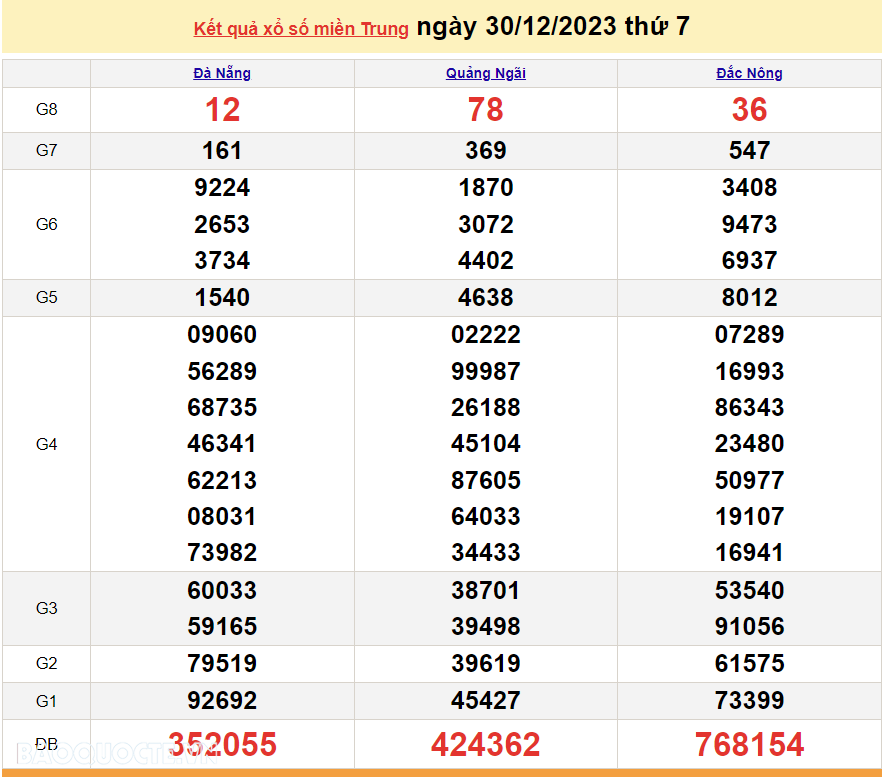The height and width of the screenshot is (777, 883).
Task: Click Đà Nẵng first prize number 92692
Action: pyautogui.click(x=222, y=700)
